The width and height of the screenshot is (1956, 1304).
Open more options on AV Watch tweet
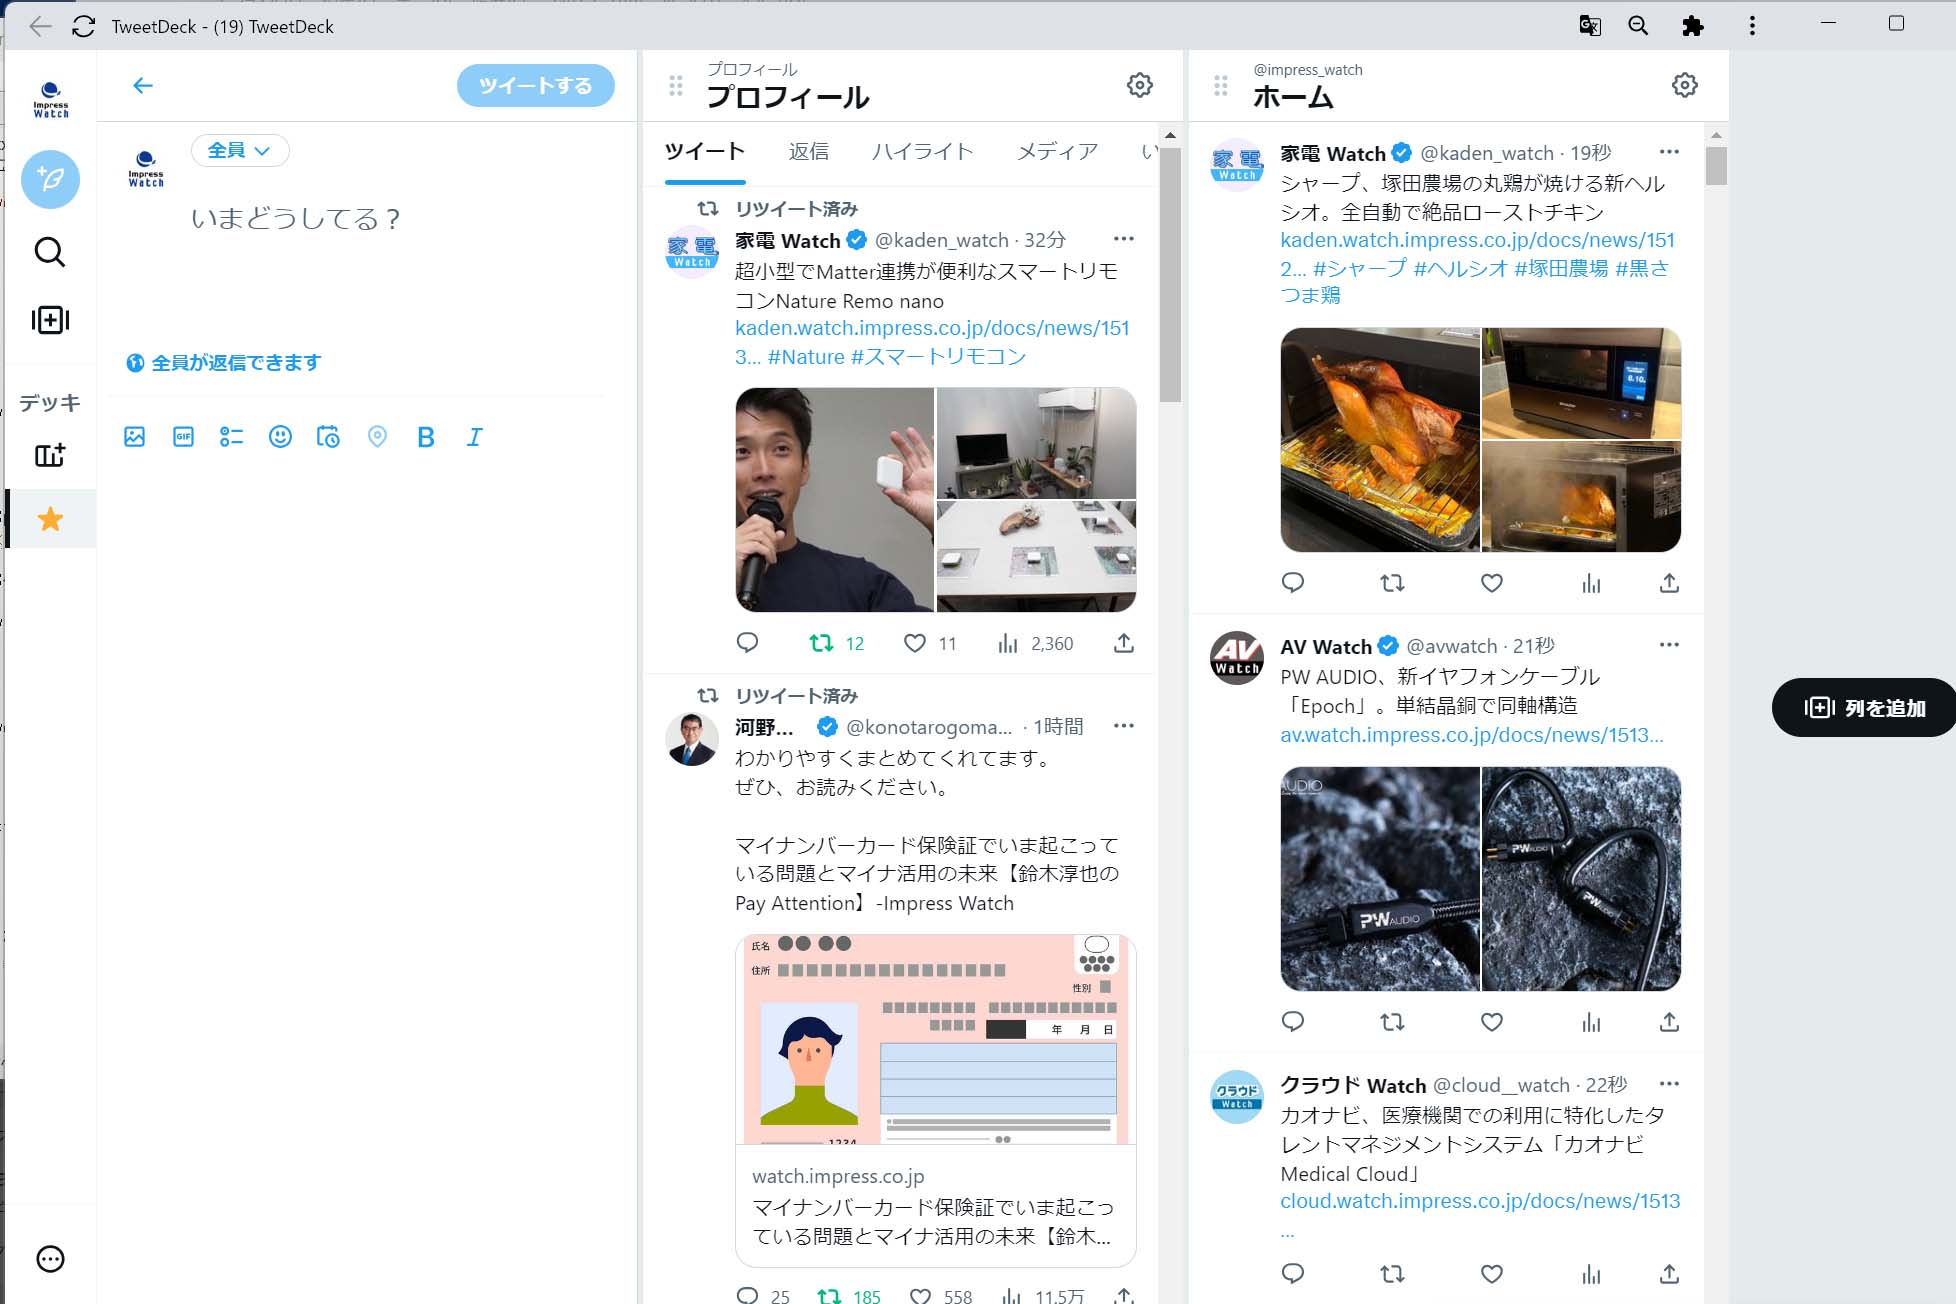click(1668, 645)
